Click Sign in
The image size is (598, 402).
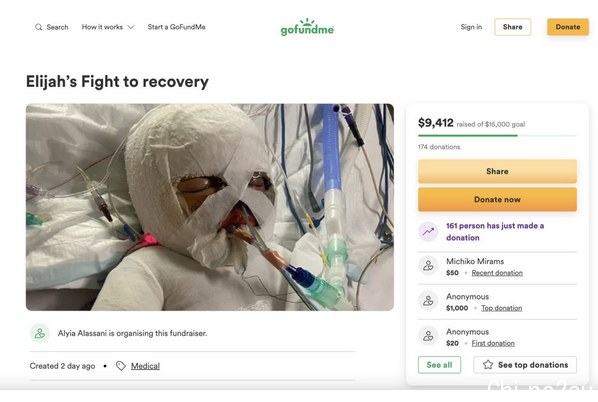click(x=471, y=27)
